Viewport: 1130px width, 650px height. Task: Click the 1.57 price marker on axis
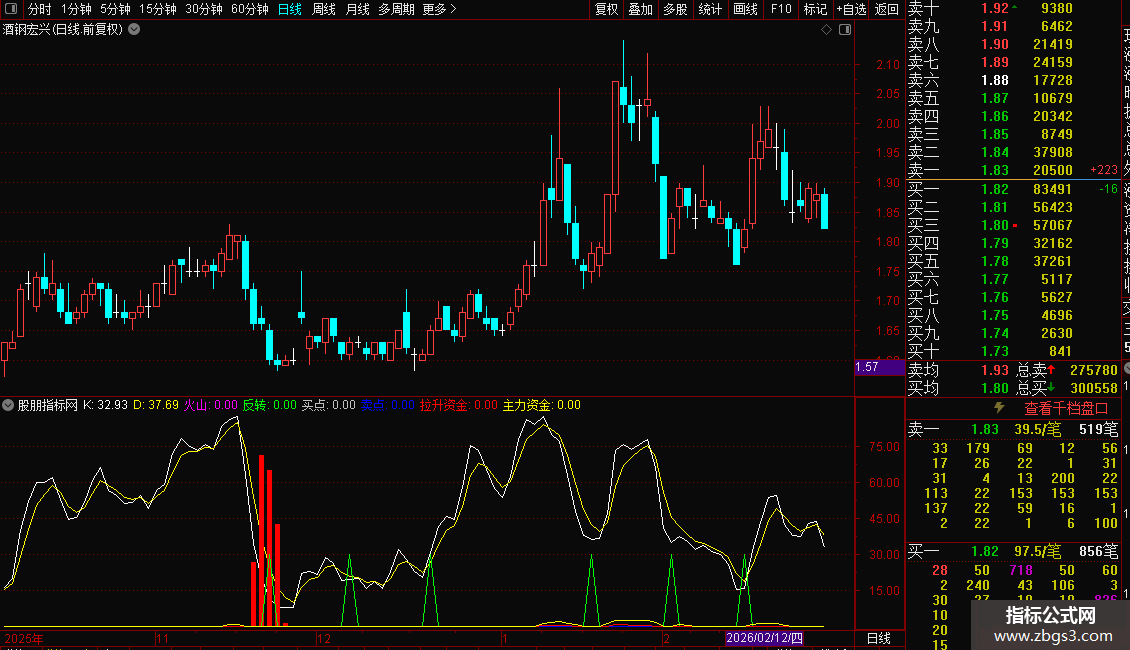coord(879,367)
